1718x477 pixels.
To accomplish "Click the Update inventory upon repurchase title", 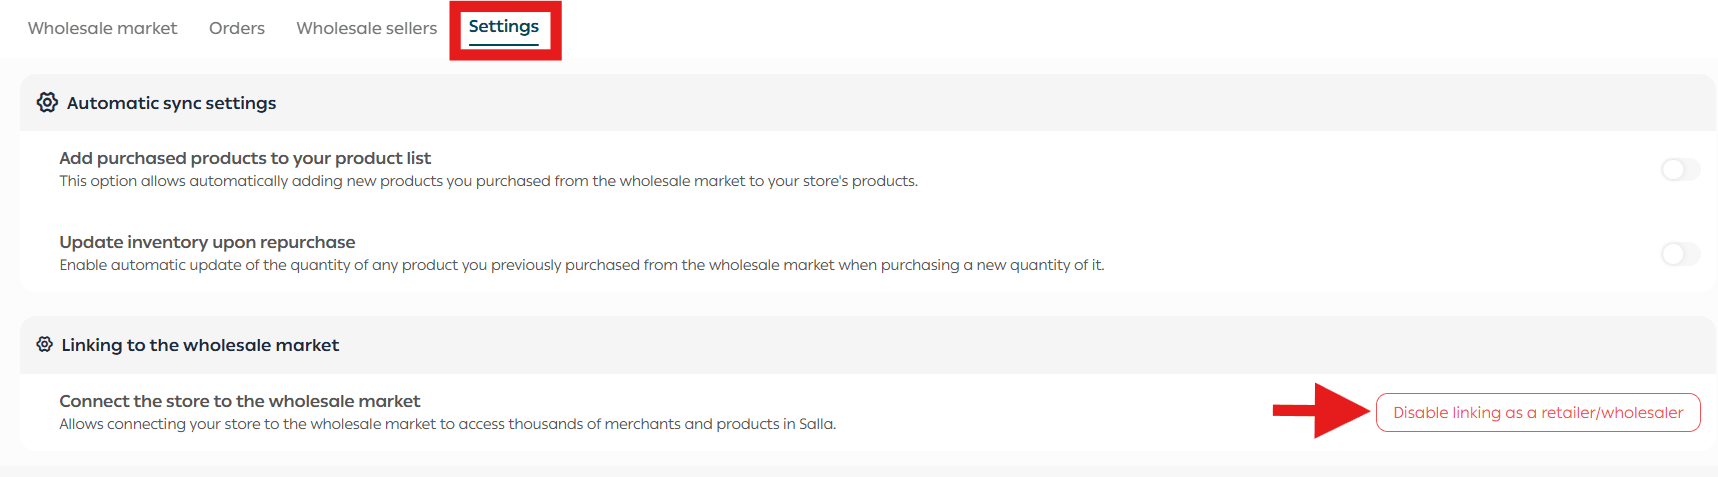I will pos(207,242).
